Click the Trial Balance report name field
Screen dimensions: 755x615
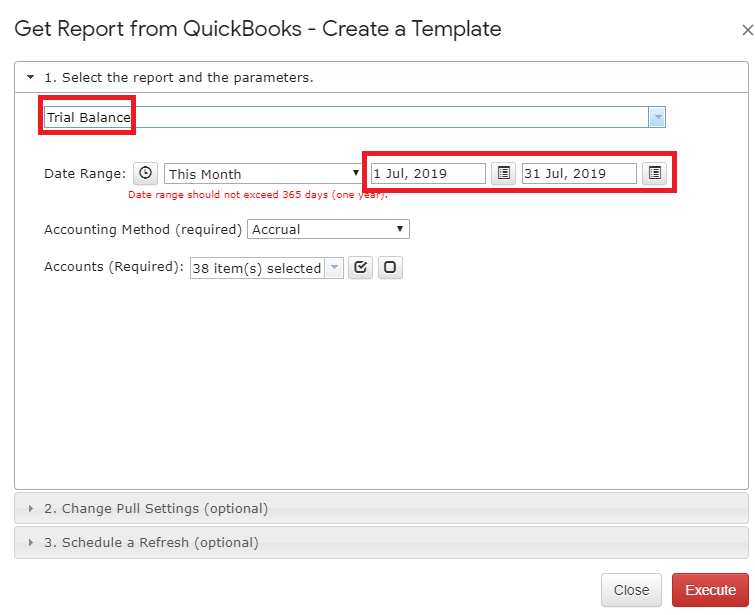click(346, 117)
